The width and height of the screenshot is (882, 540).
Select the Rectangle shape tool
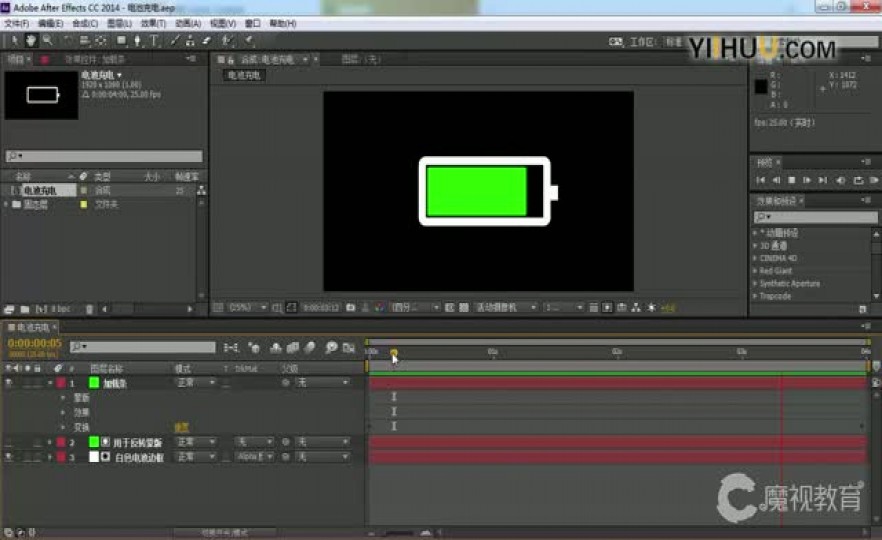coord(121,40)
